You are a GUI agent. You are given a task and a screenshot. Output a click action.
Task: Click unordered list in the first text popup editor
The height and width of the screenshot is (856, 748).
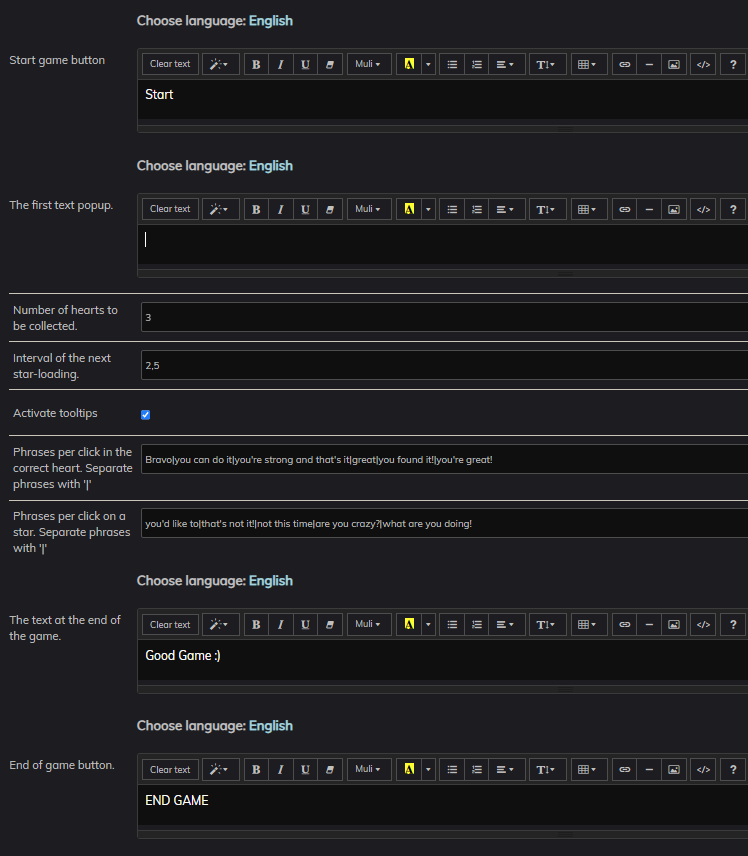click(x=452, y=210)
